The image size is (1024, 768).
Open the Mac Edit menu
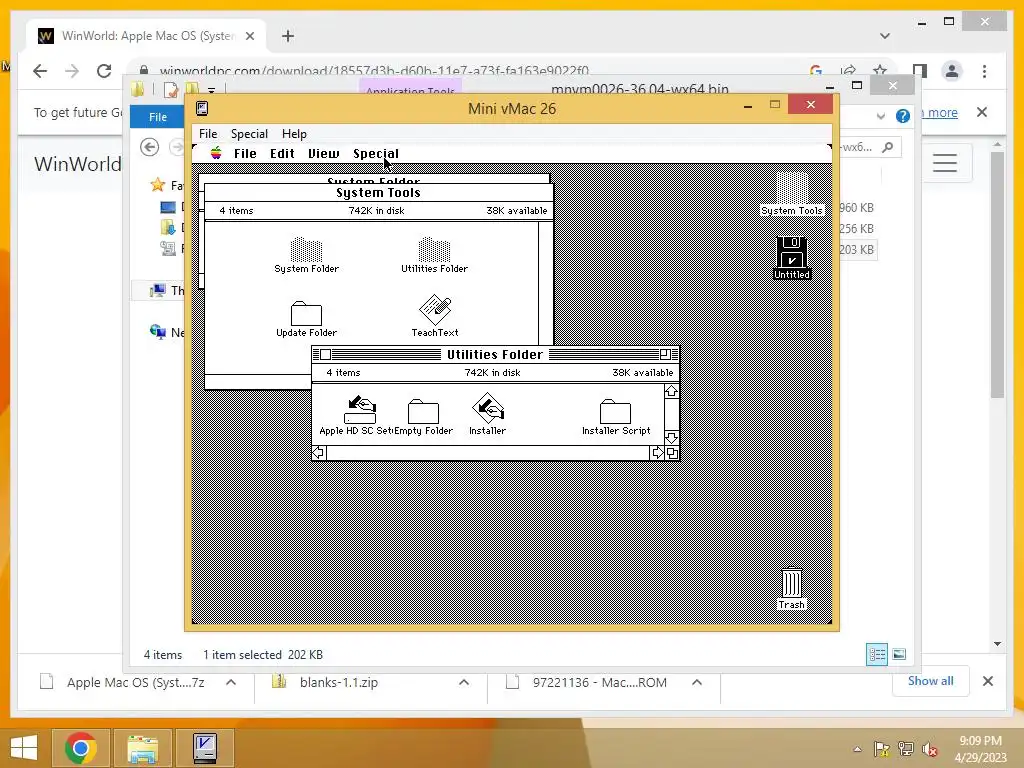point(282,153)
